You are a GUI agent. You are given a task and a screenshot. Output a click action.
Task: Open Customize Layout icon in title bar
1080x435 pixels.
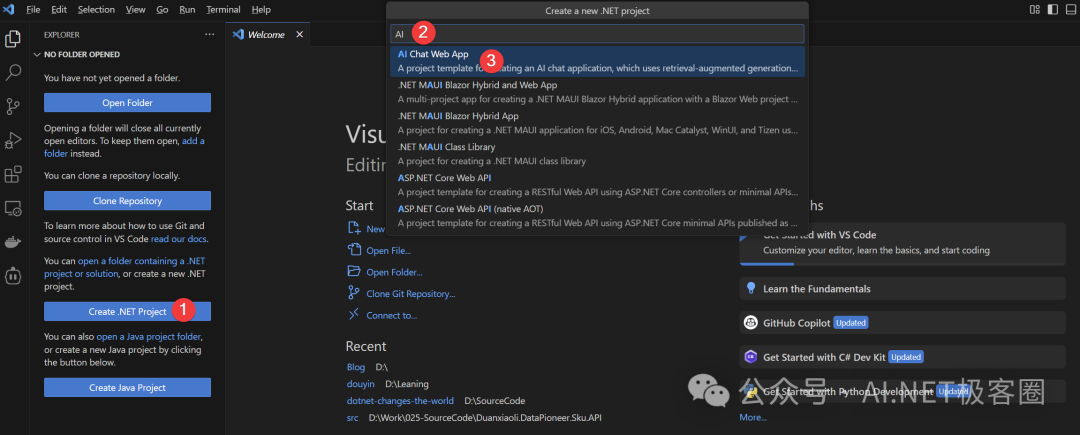(x=1035, y=10)
